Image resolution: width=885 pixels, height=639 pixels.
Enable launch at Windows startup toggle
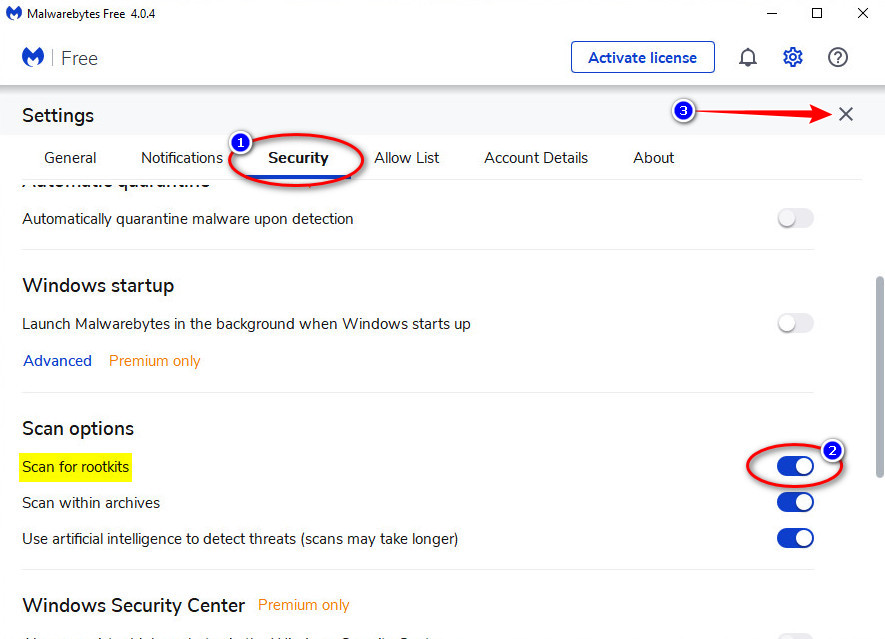tap(795, 323)
